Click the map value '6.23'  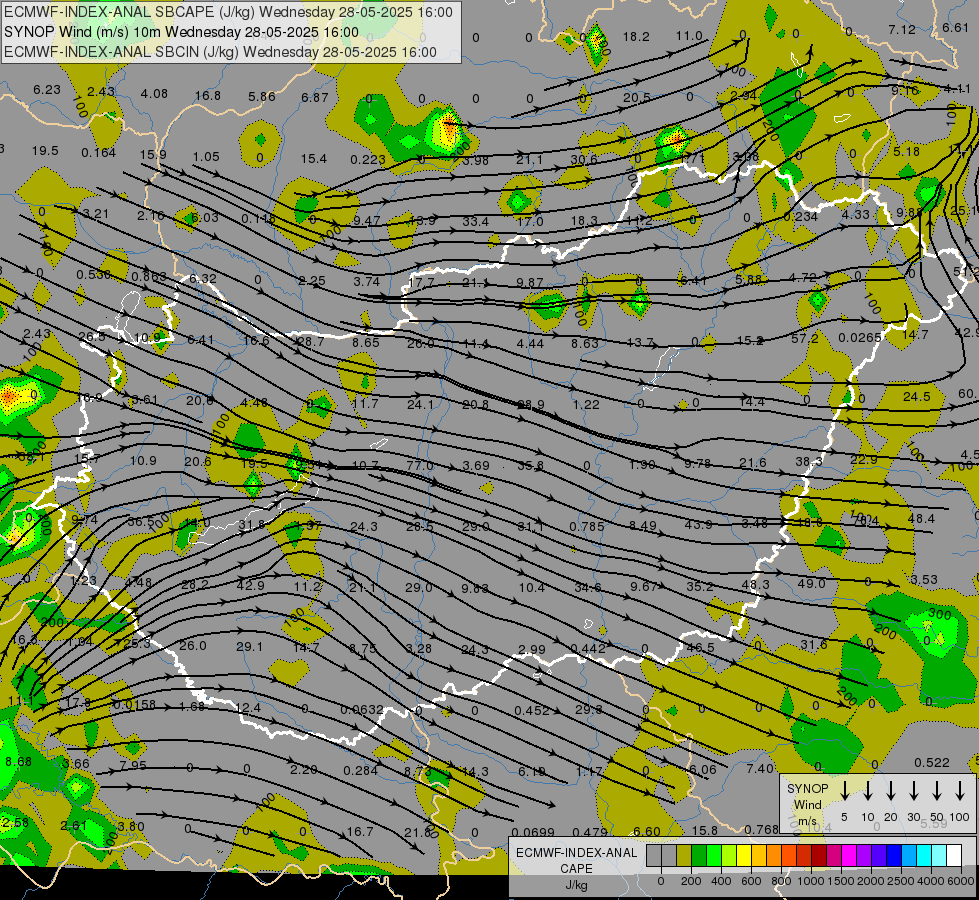click(47, 89)
